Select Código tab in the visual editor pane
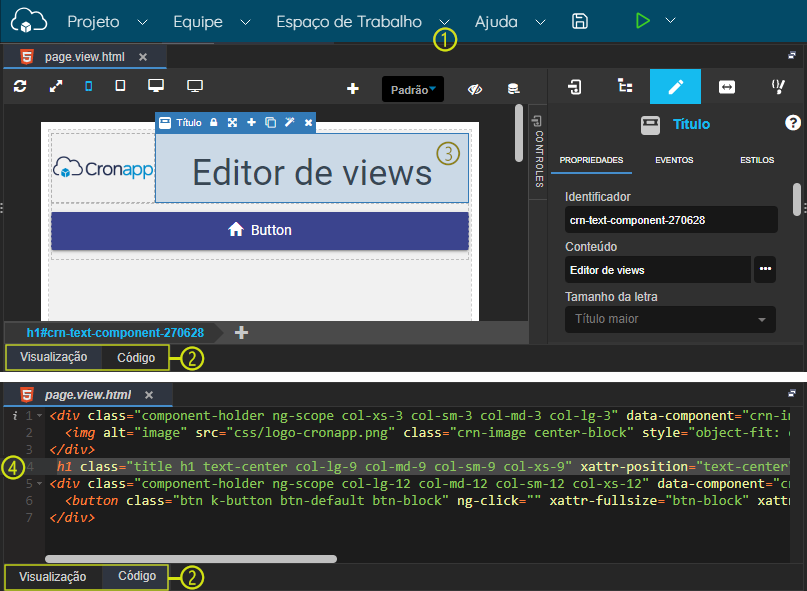This screenshot has width=807, height=591. tap(136, 358)
